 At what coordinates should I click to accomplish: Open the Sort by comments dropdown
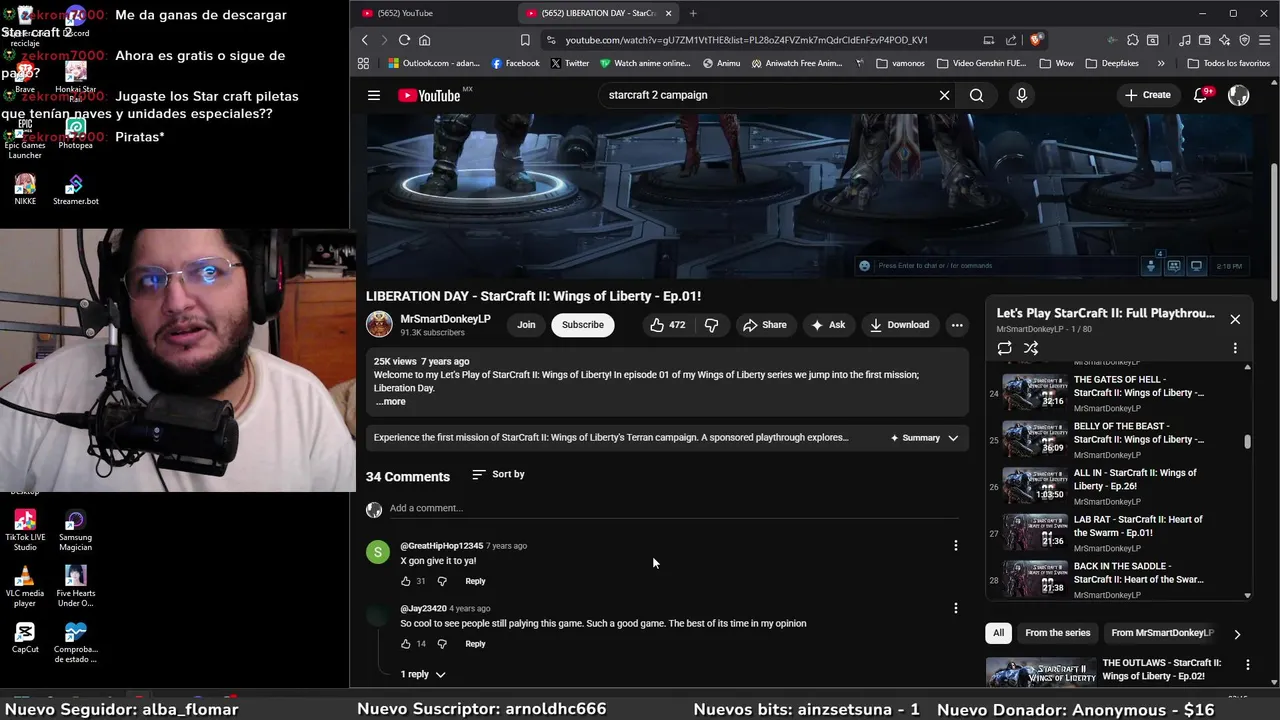coord(498,474)
